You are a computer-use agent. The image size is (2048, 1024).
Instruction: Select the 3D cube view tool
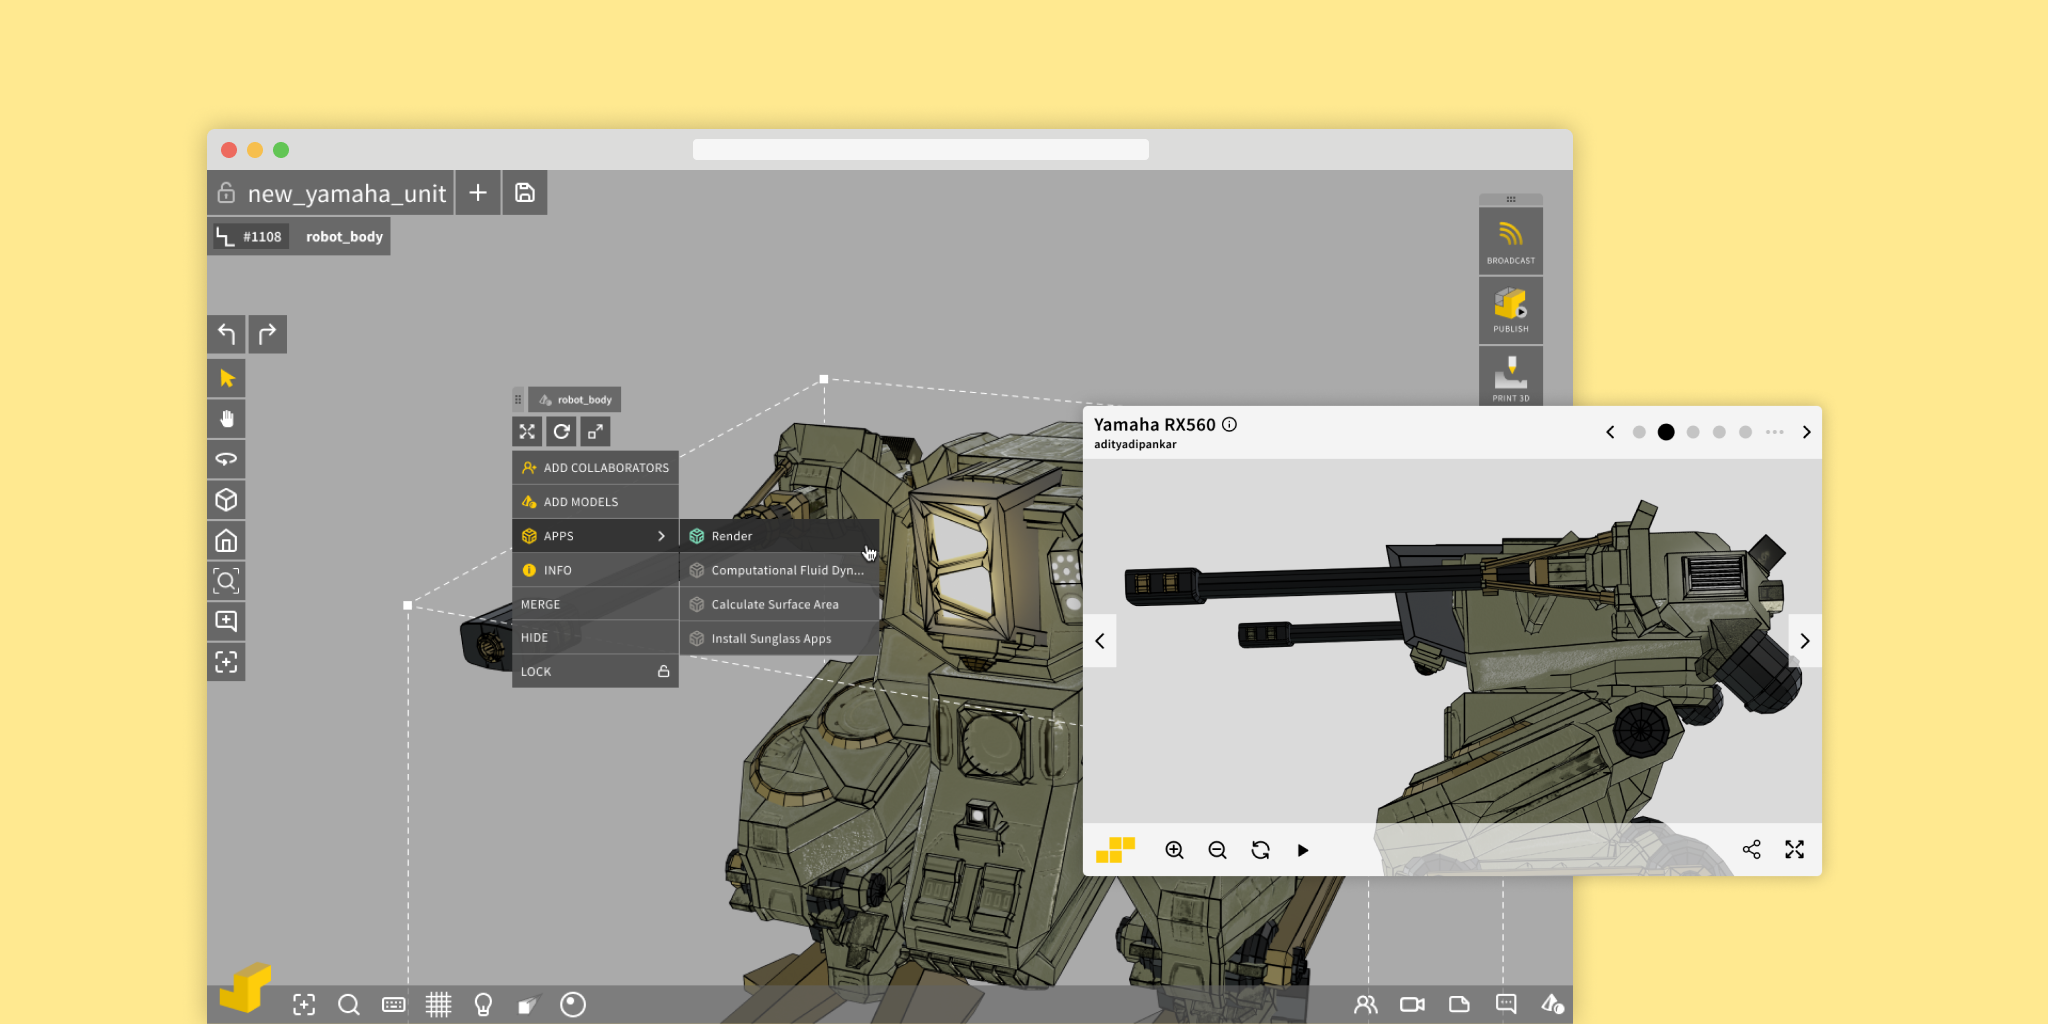[226, 500]
